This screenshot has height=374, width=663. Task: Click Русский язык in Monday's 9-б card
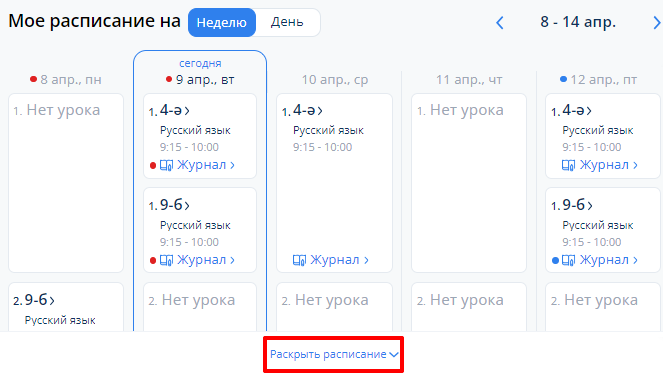click(60, 320)
